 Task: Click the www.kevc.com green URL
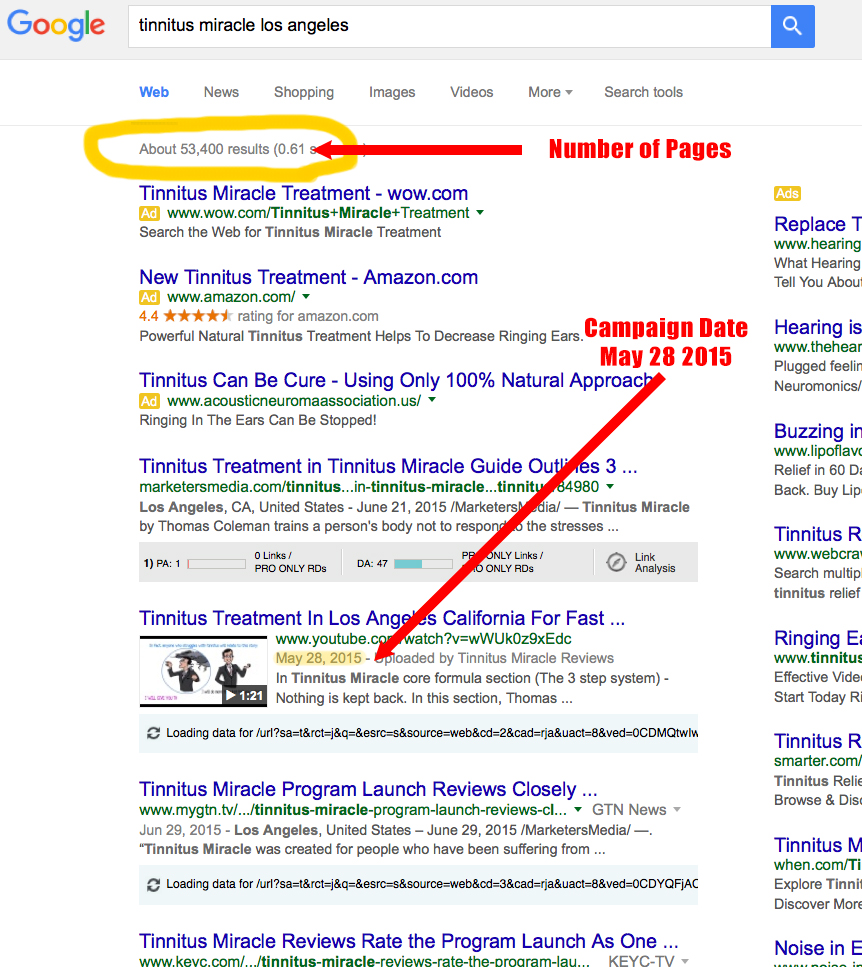[364, 961]
